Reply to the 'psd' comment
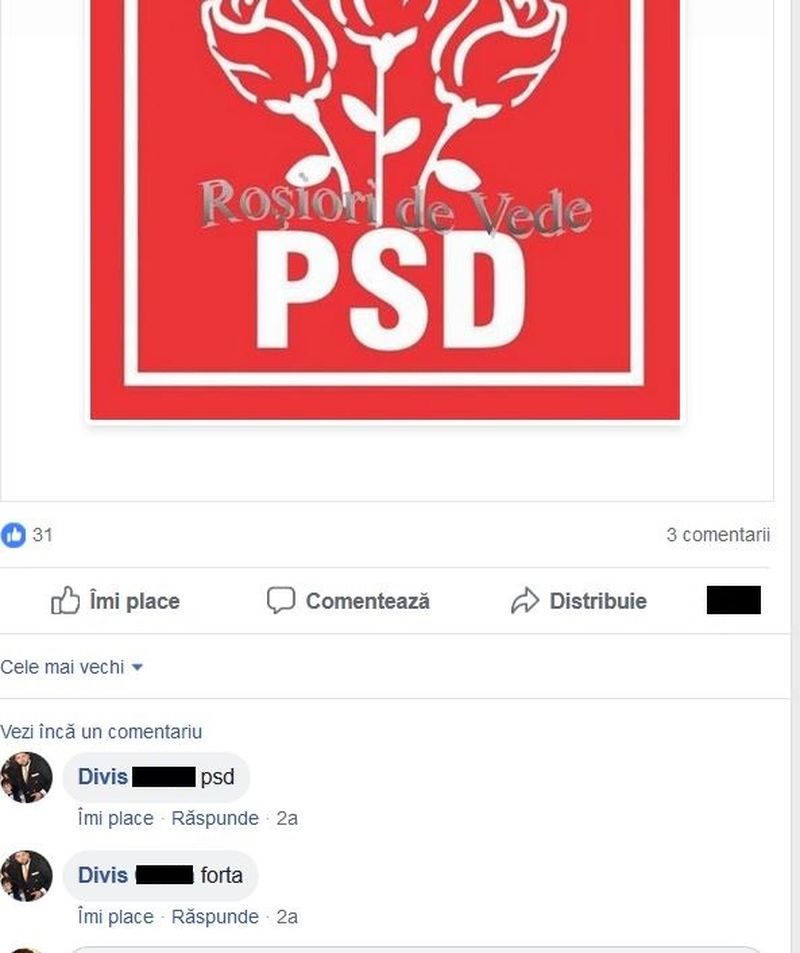 tap(215, 819)
